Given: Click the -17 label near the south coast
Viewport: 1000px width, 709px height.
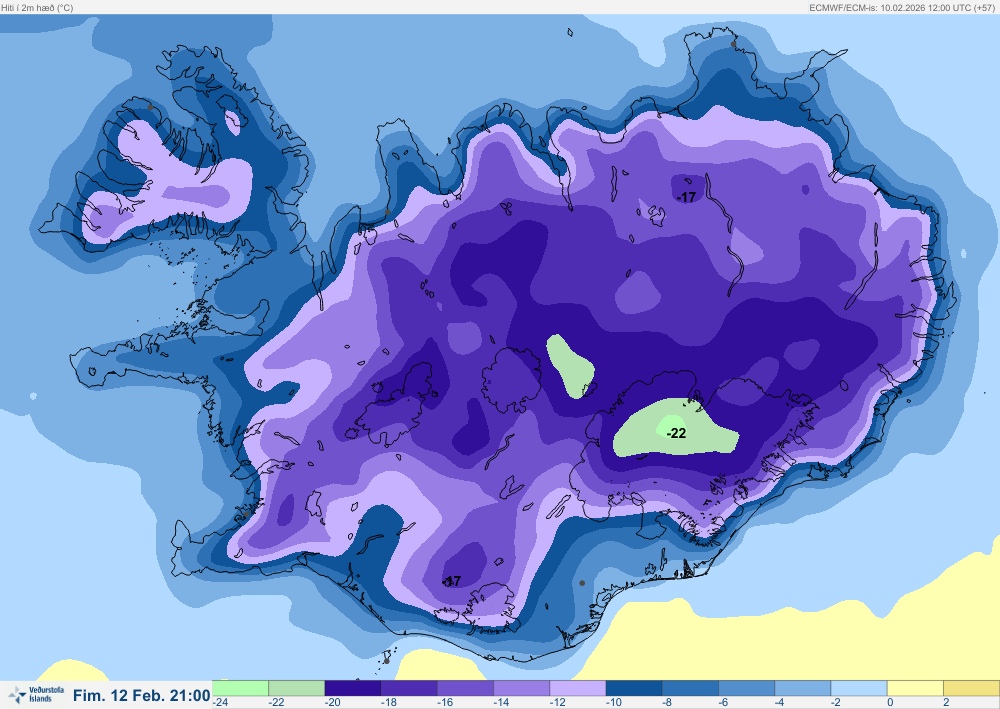Looking at the screenshot, I should click(452, 581).
